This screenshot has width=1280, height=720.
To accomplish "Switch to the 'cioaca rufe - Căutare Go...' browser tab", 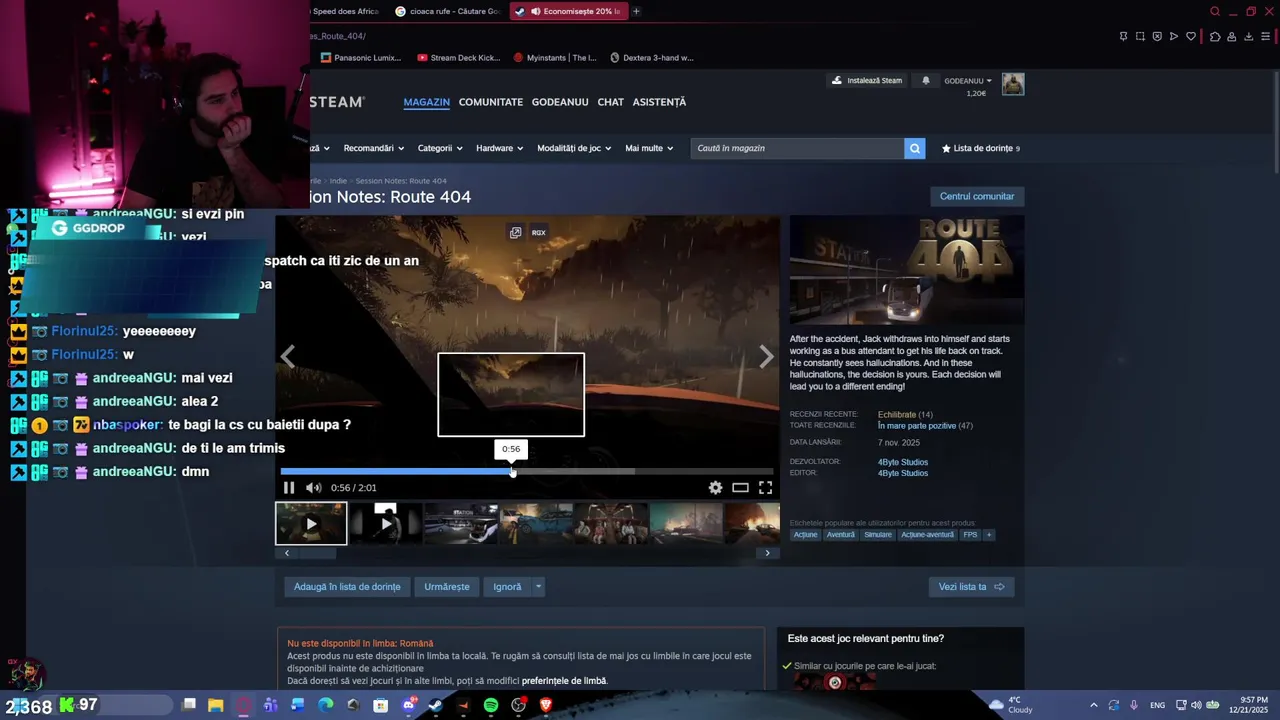I will [x=447, y=11].
